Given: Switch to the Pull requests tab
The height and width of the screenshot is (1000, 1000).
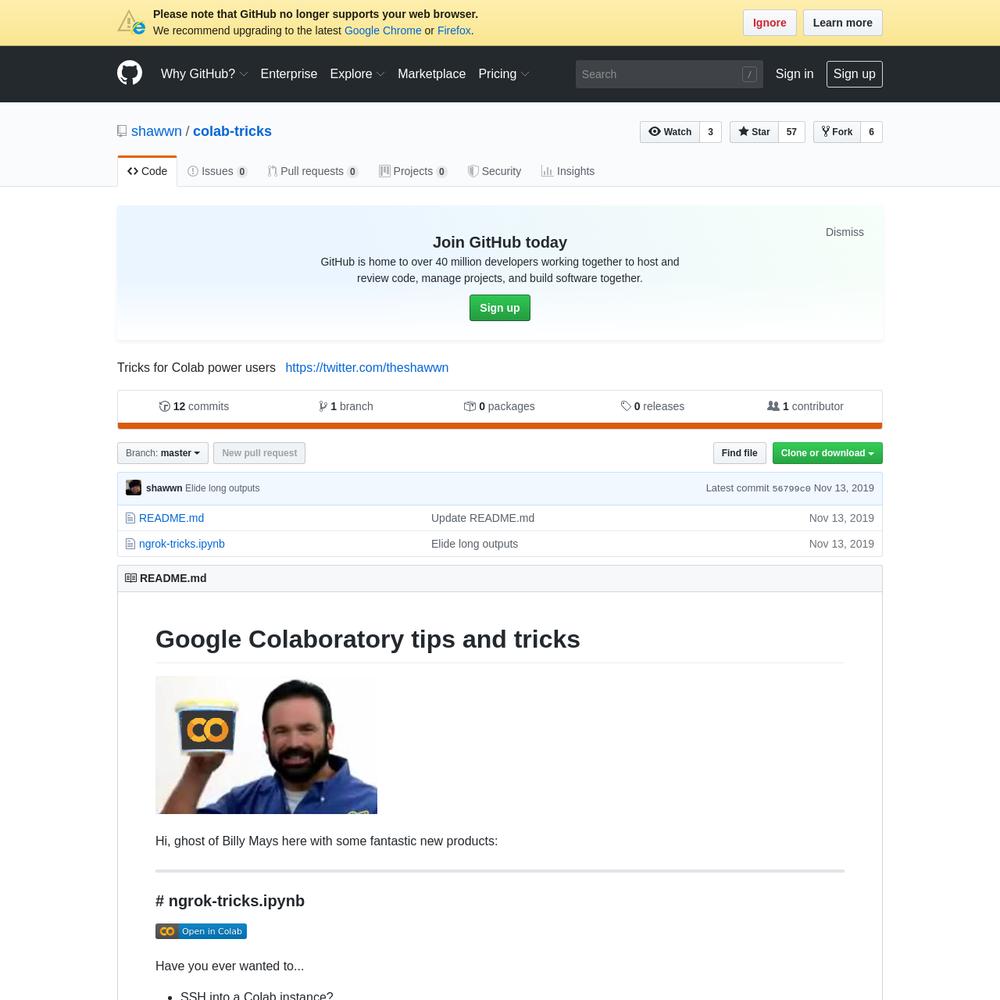Looking at the screenshot, I should 312,171.
